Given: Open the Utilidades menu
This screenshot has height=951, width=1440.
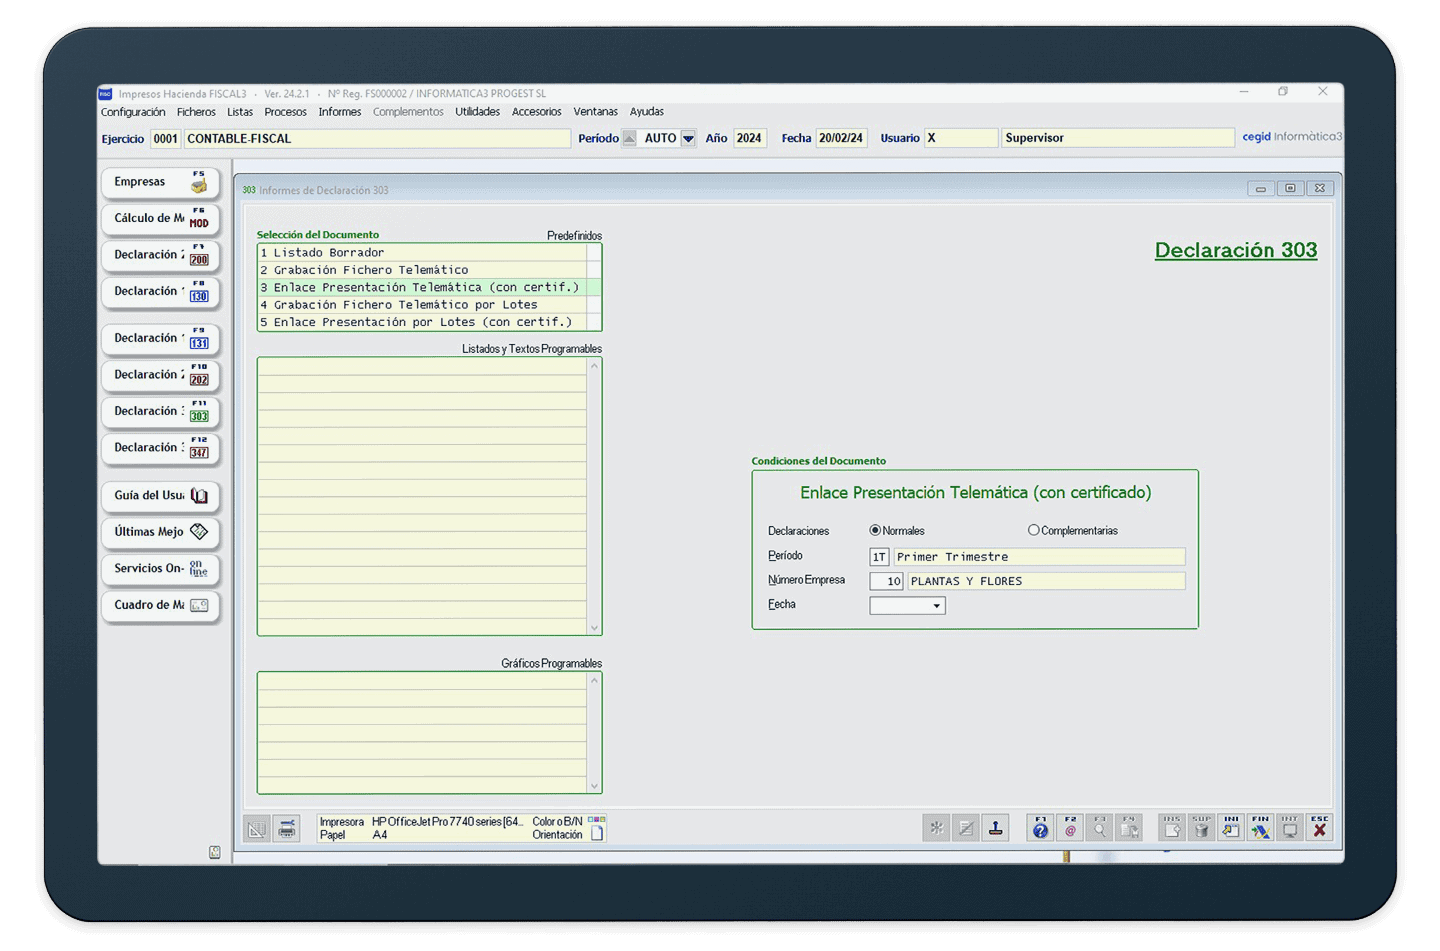Looking at the screenshot, I should point(477,112).
